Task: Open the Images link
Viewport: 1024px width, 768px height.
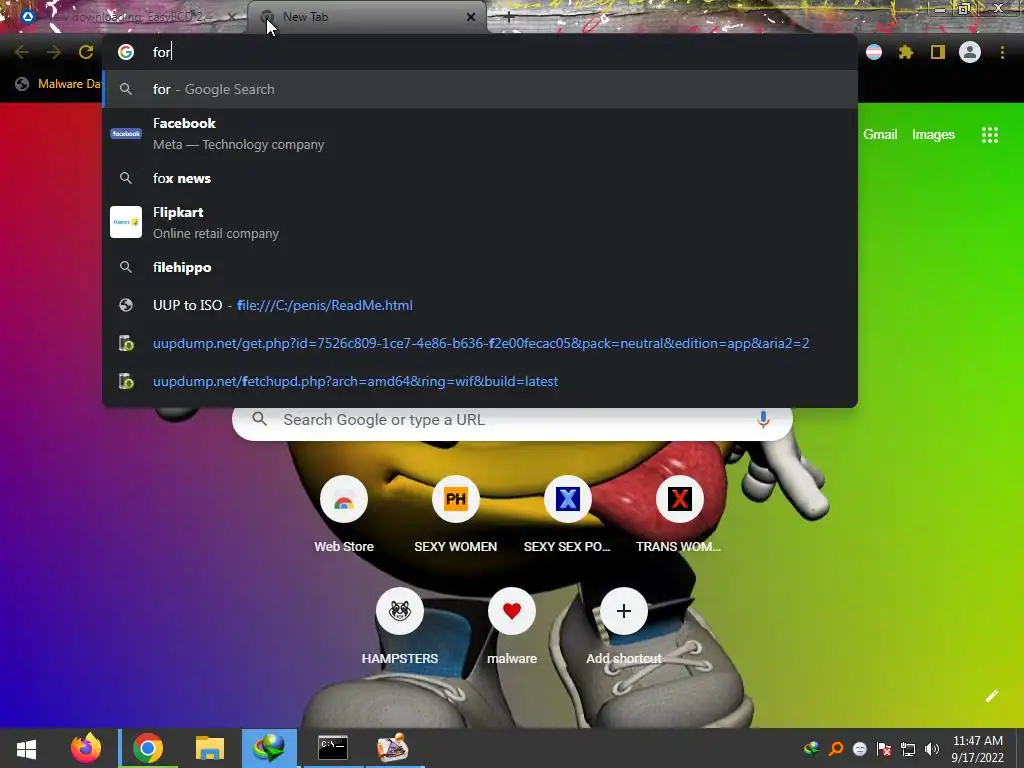Action: (933, 135)
